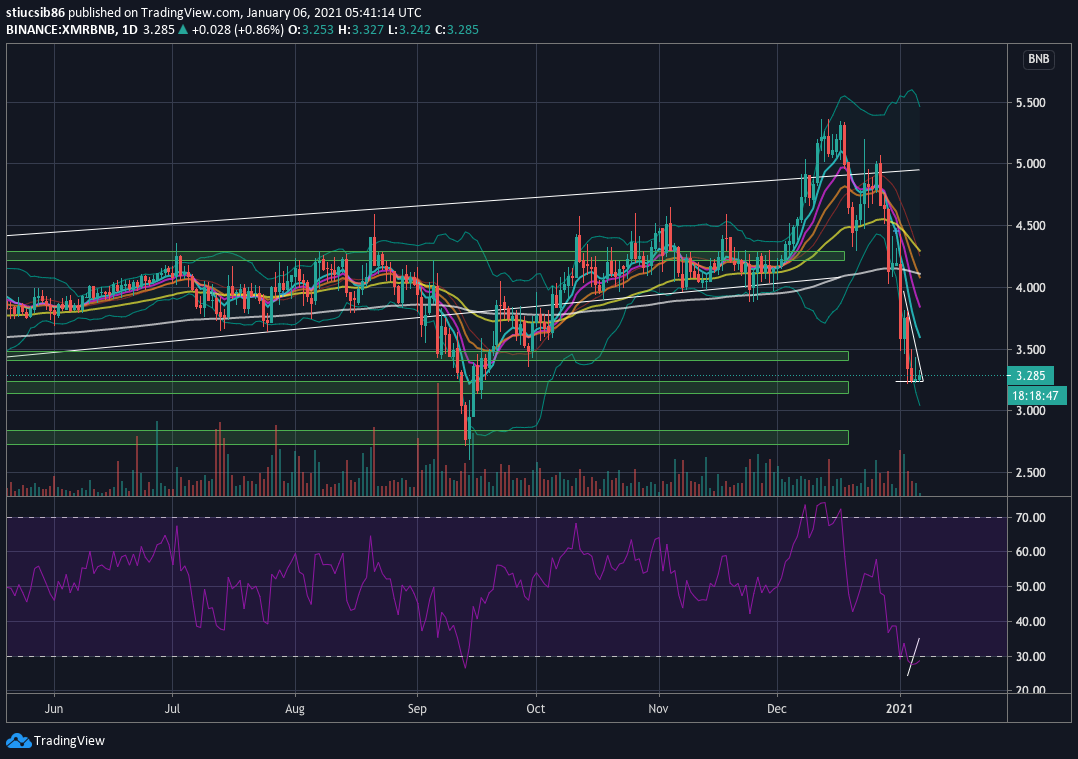Click the RSI 60.00 axis label
Viewport: 1078px width, 759px height.
pos(1031,551)
